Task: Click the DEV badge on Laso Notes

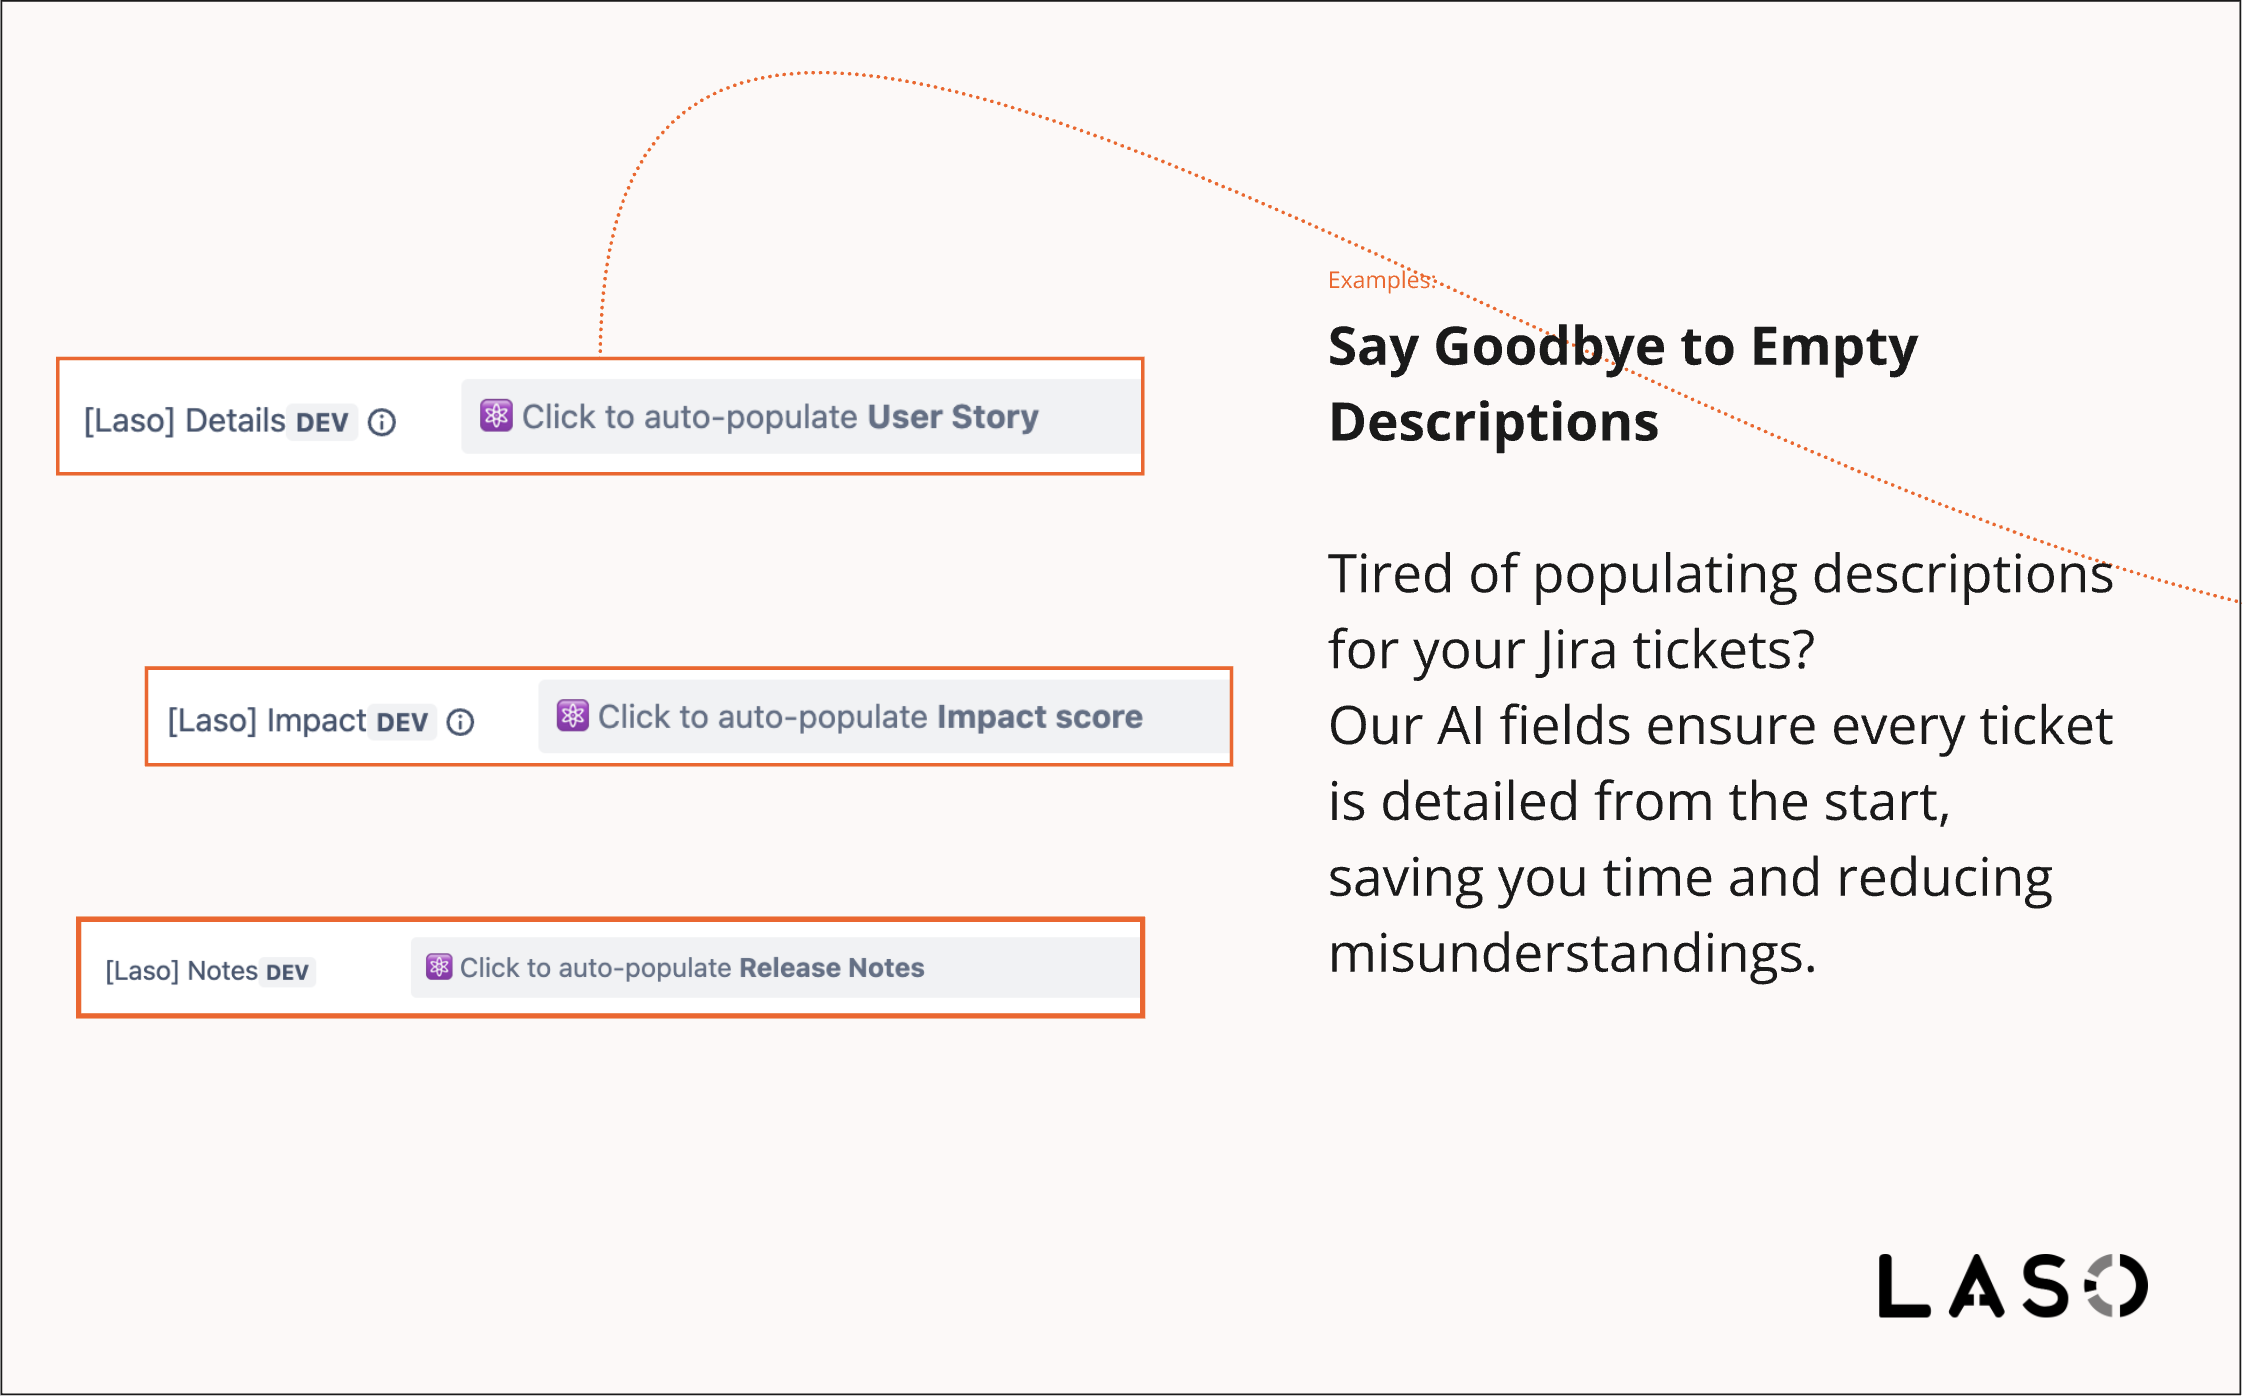Action: point(288,972)
